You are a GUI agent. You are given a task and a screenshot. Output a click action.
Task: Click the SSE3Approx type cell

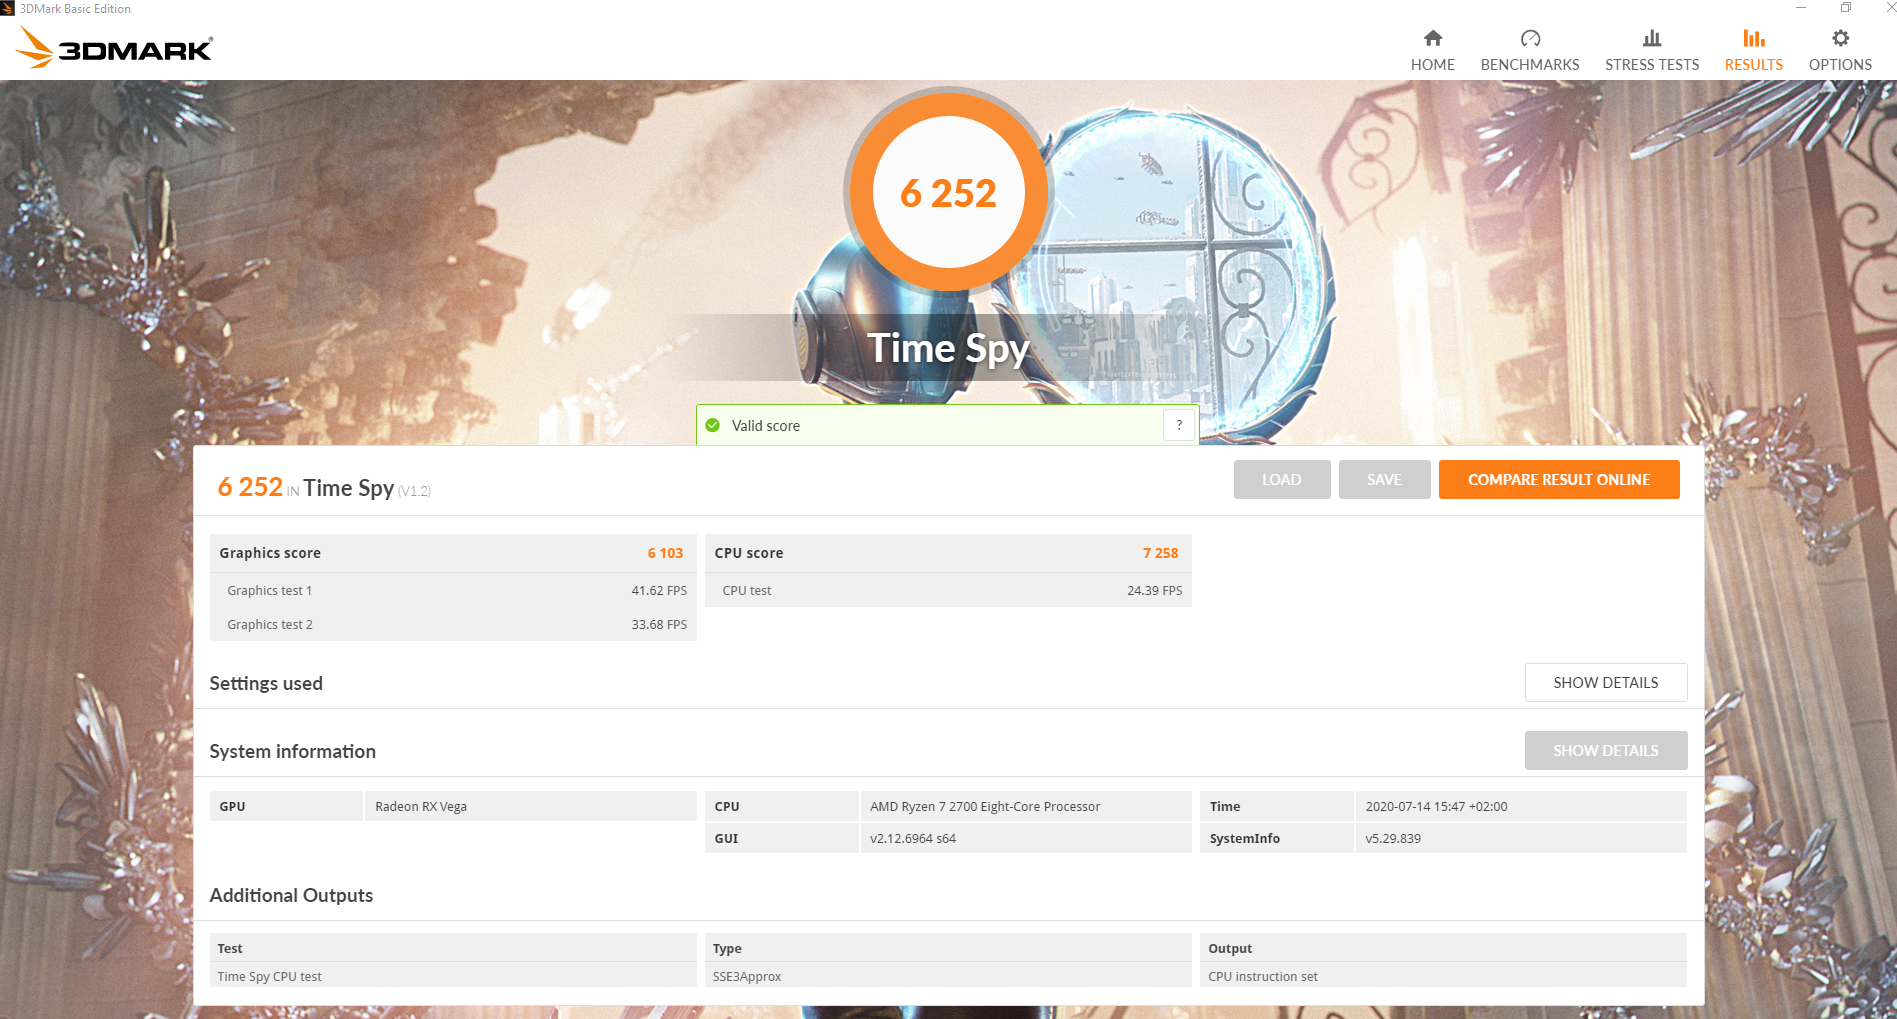pyautogui.click(x=948, y=976)
